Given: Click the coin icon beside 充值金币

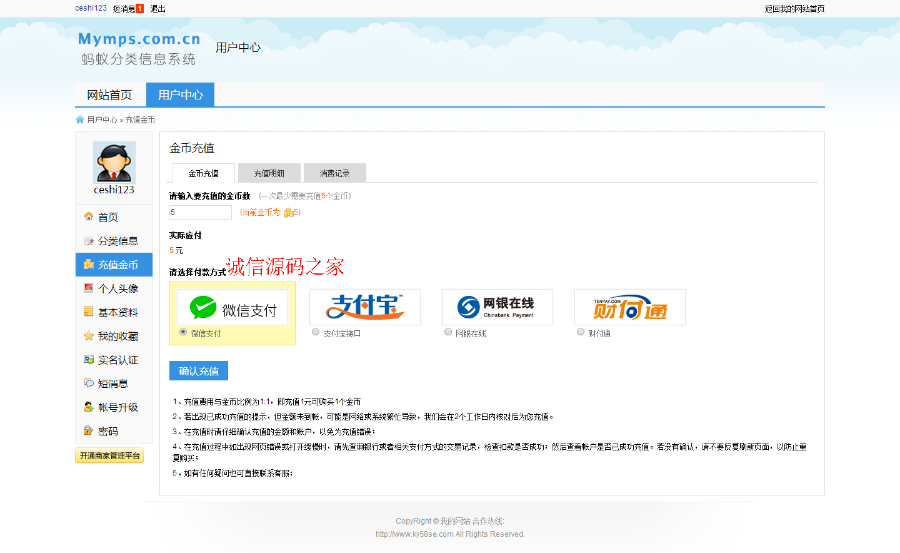Looking at the screenshot, I should [88, 264].
